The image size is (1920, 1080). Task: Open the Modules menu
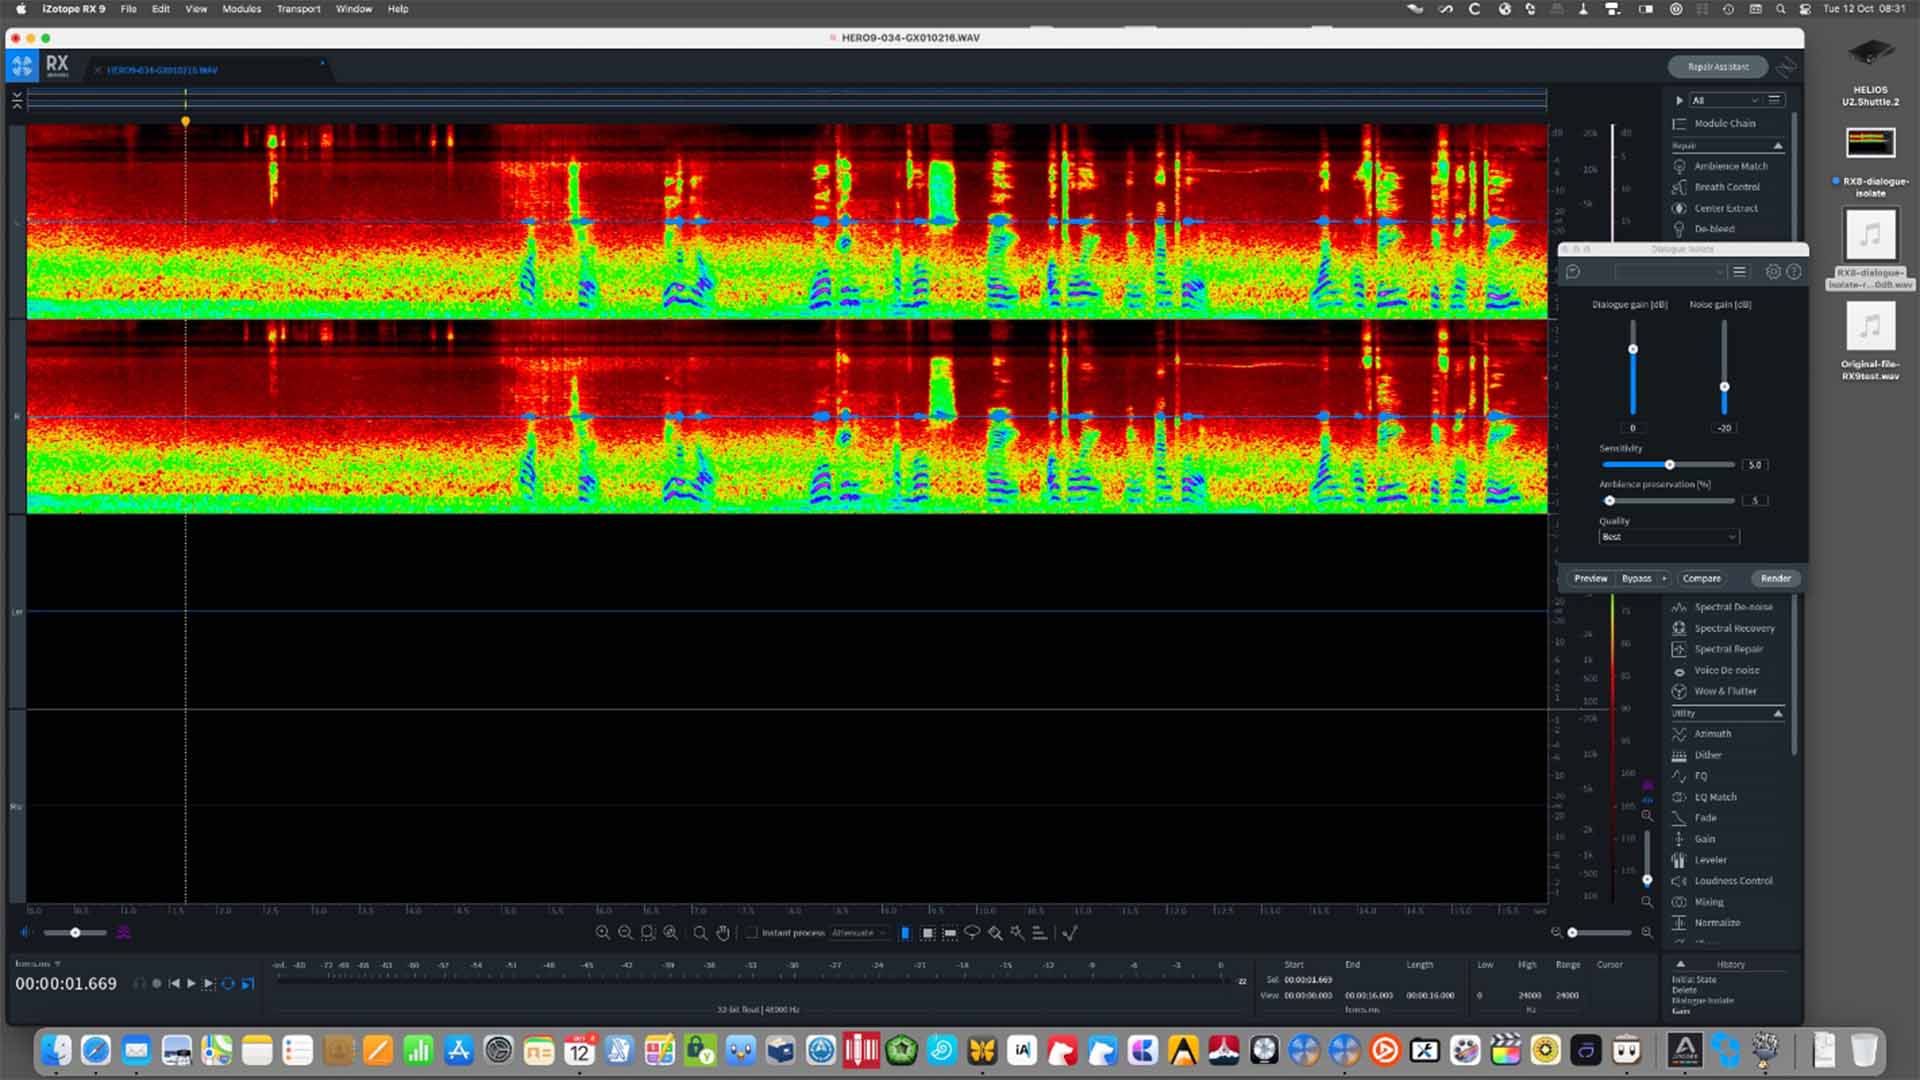(x=240, y=8)
